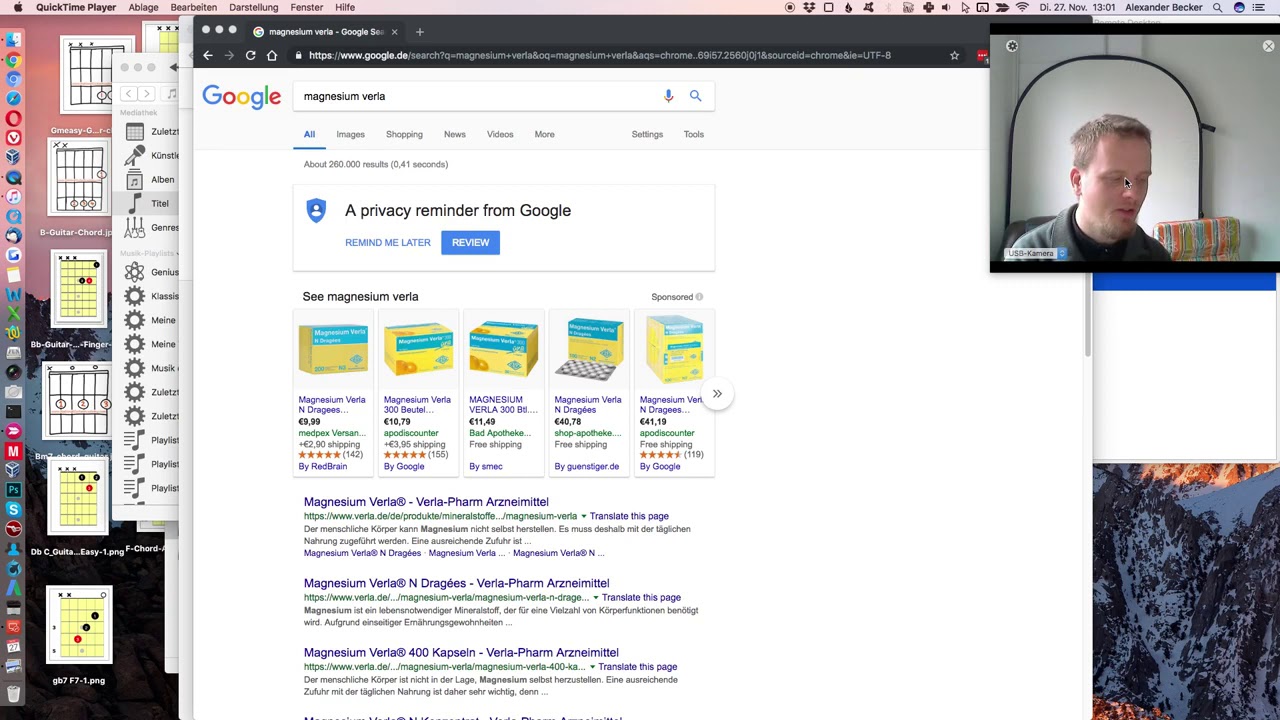Image resolution: width=1280 pixels, height=720 pixels.
Task: Click the Wi-Fi icon in the menu bar
Action: 1022,7
